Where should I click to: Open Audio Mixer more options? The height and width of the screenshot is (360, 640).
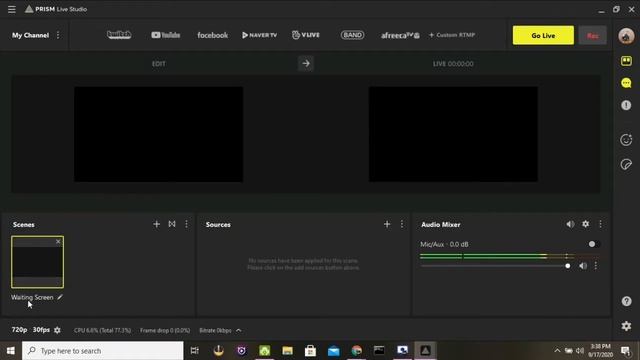600,224
